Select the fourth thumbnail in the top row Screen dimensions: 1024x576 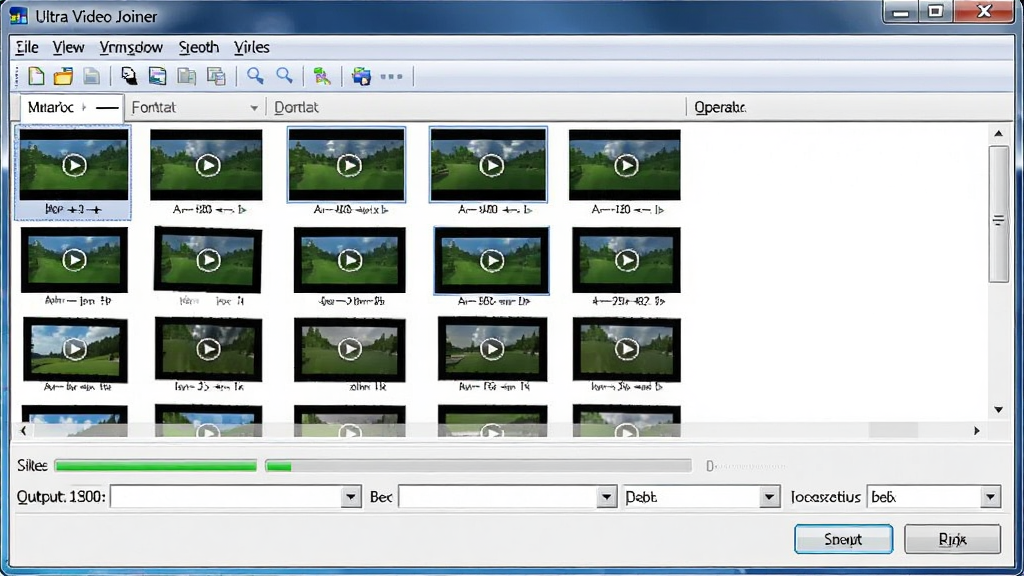(x=488, y=165)
